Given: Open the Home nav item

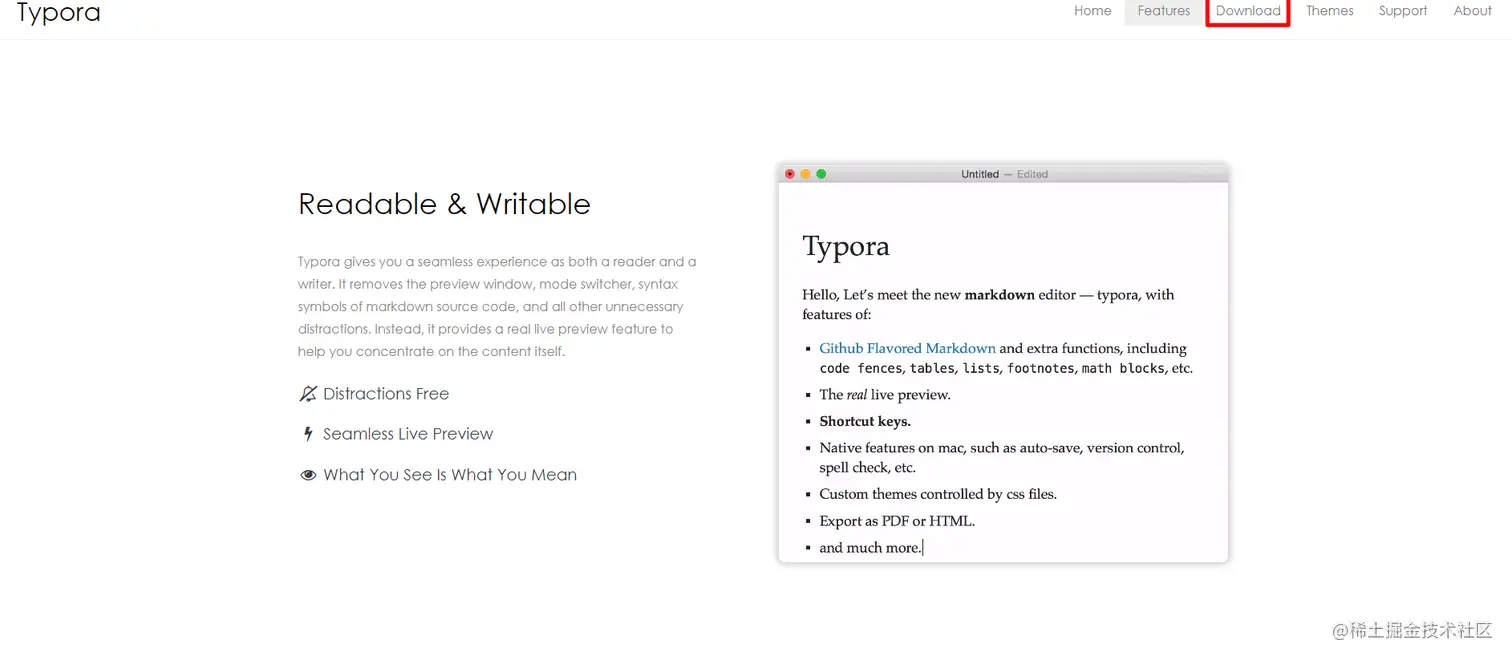Looking at the screenshot, I should (1092, 11).
